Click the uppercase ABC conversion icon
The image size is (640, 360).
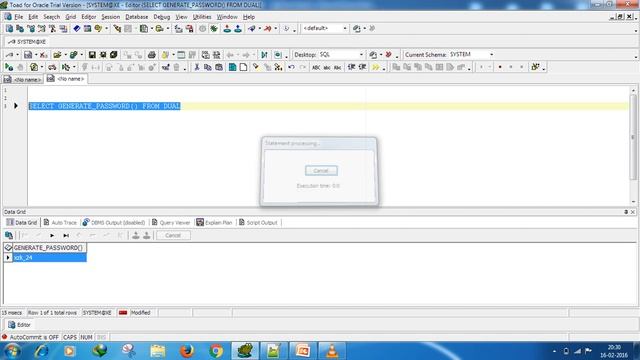pos(316,67)
